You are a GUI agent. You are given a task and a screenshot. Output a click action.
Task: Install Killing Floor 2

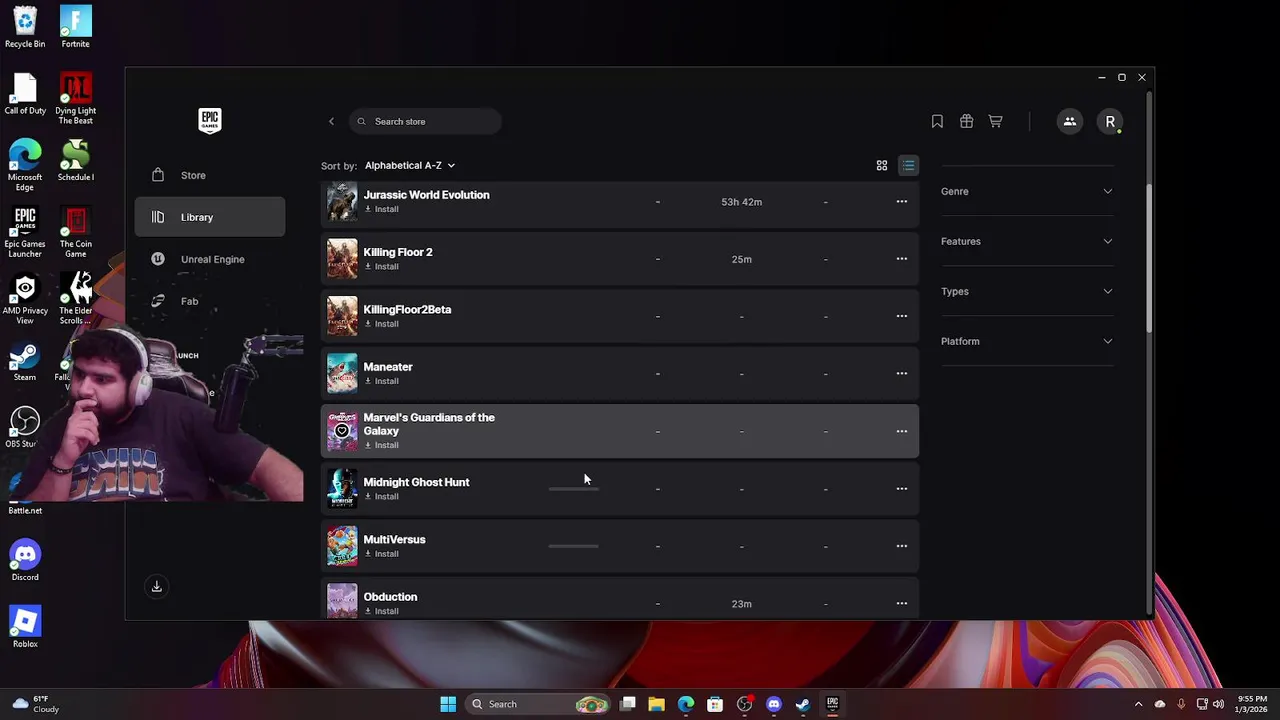coord(381,266)
